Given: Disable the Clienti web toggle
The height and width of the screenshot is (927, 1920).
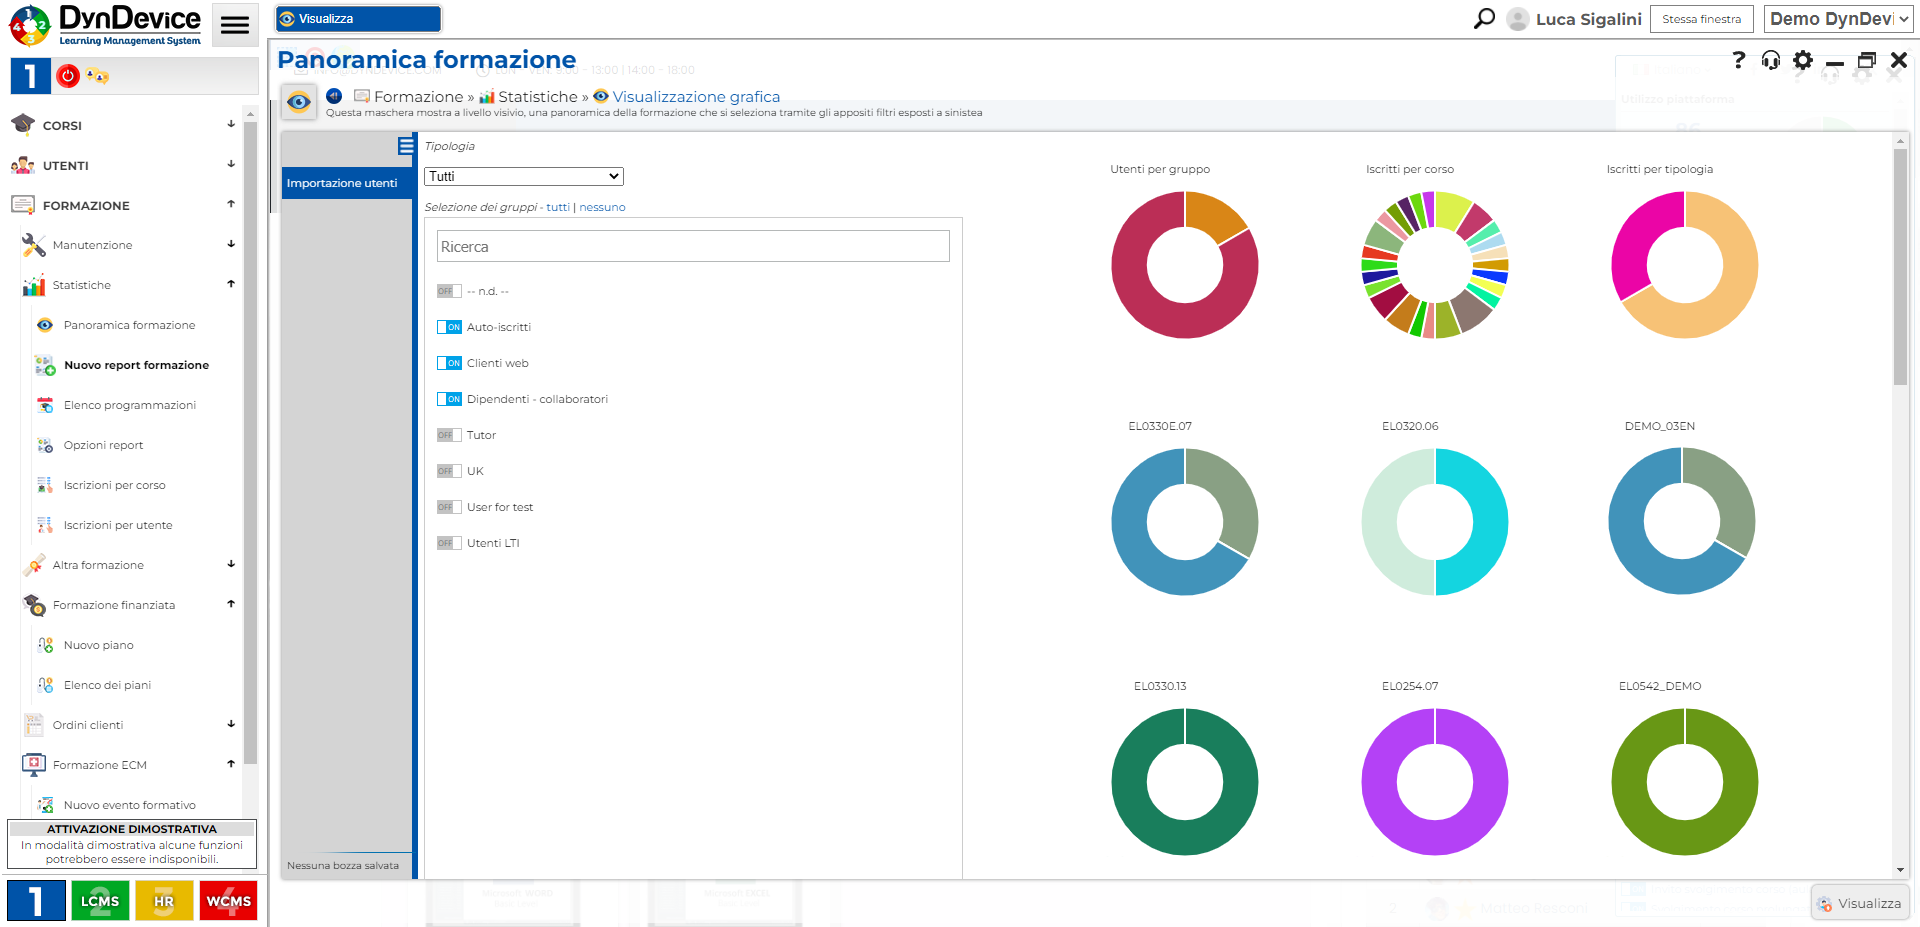Looking at the screenshot, I should 449,363.
